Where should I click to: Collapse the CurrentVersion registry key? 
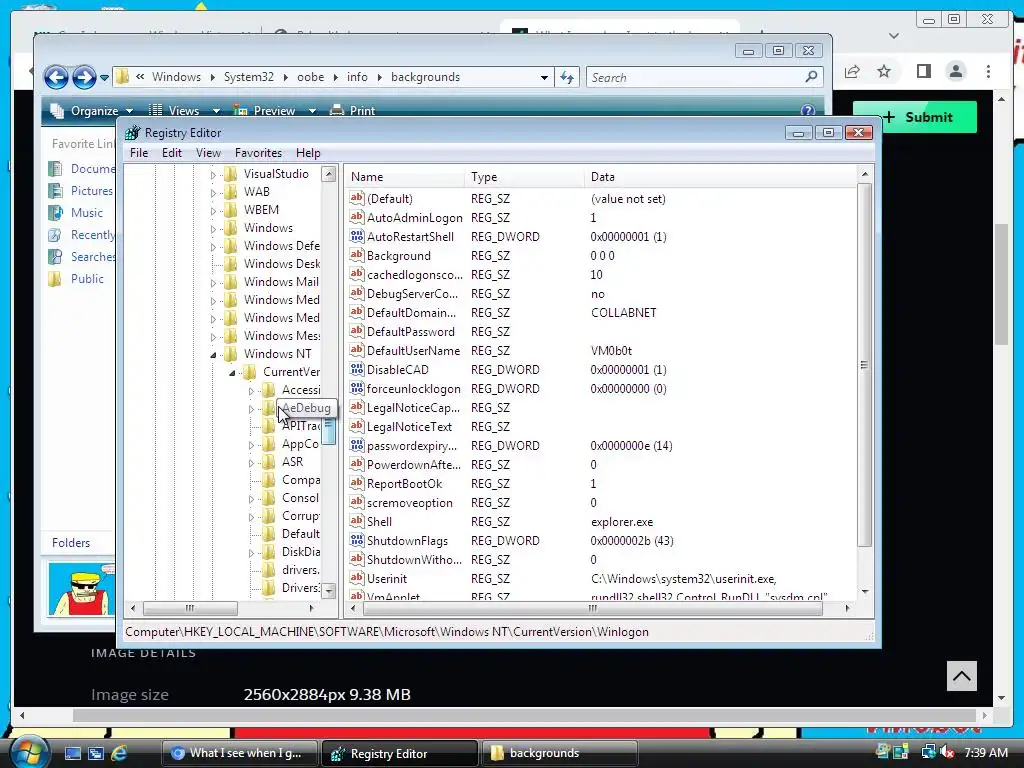click(232, 373)
